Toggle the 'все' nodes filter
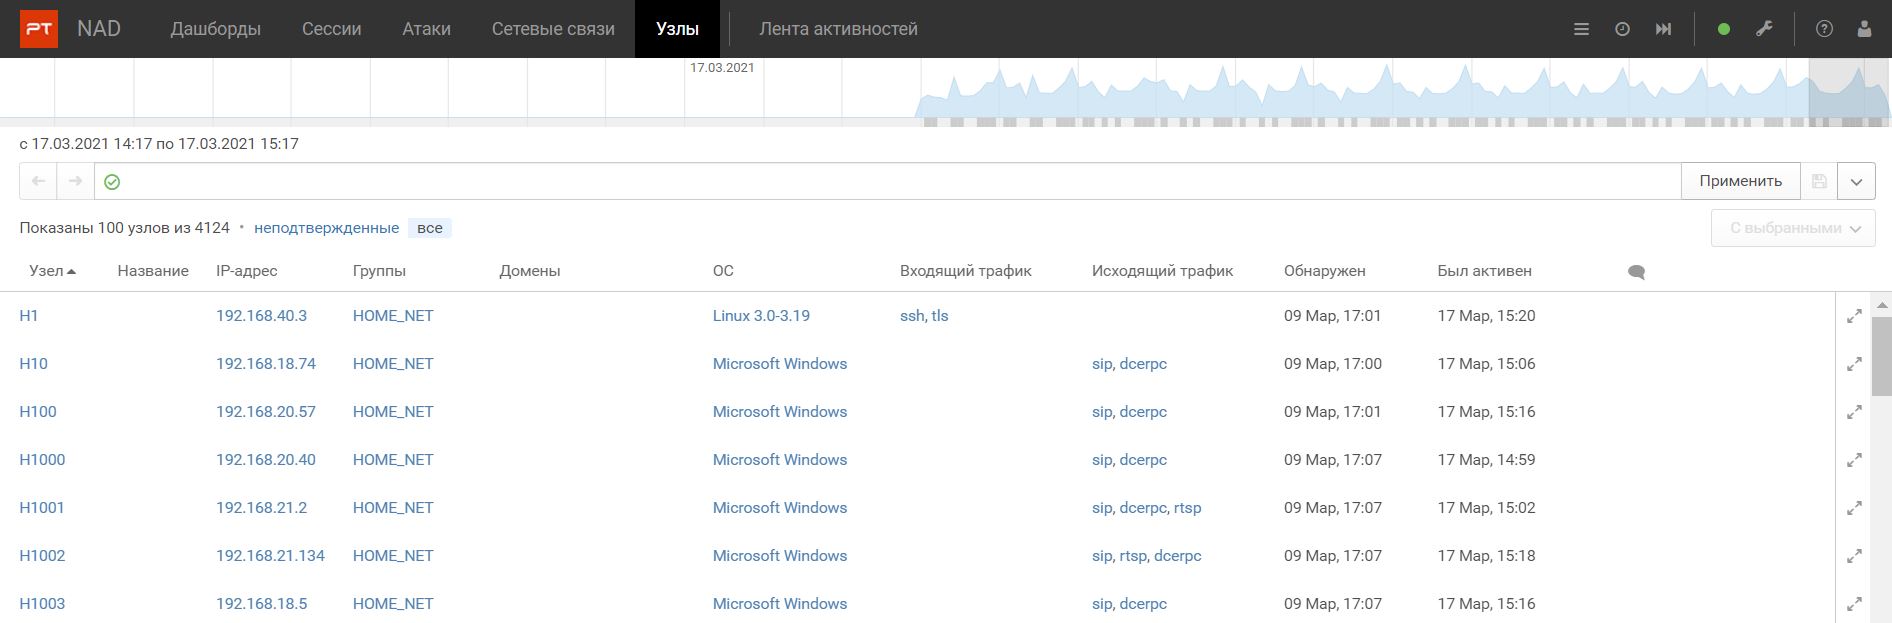This screenshot has height=623, width=1892. (430, 228)
